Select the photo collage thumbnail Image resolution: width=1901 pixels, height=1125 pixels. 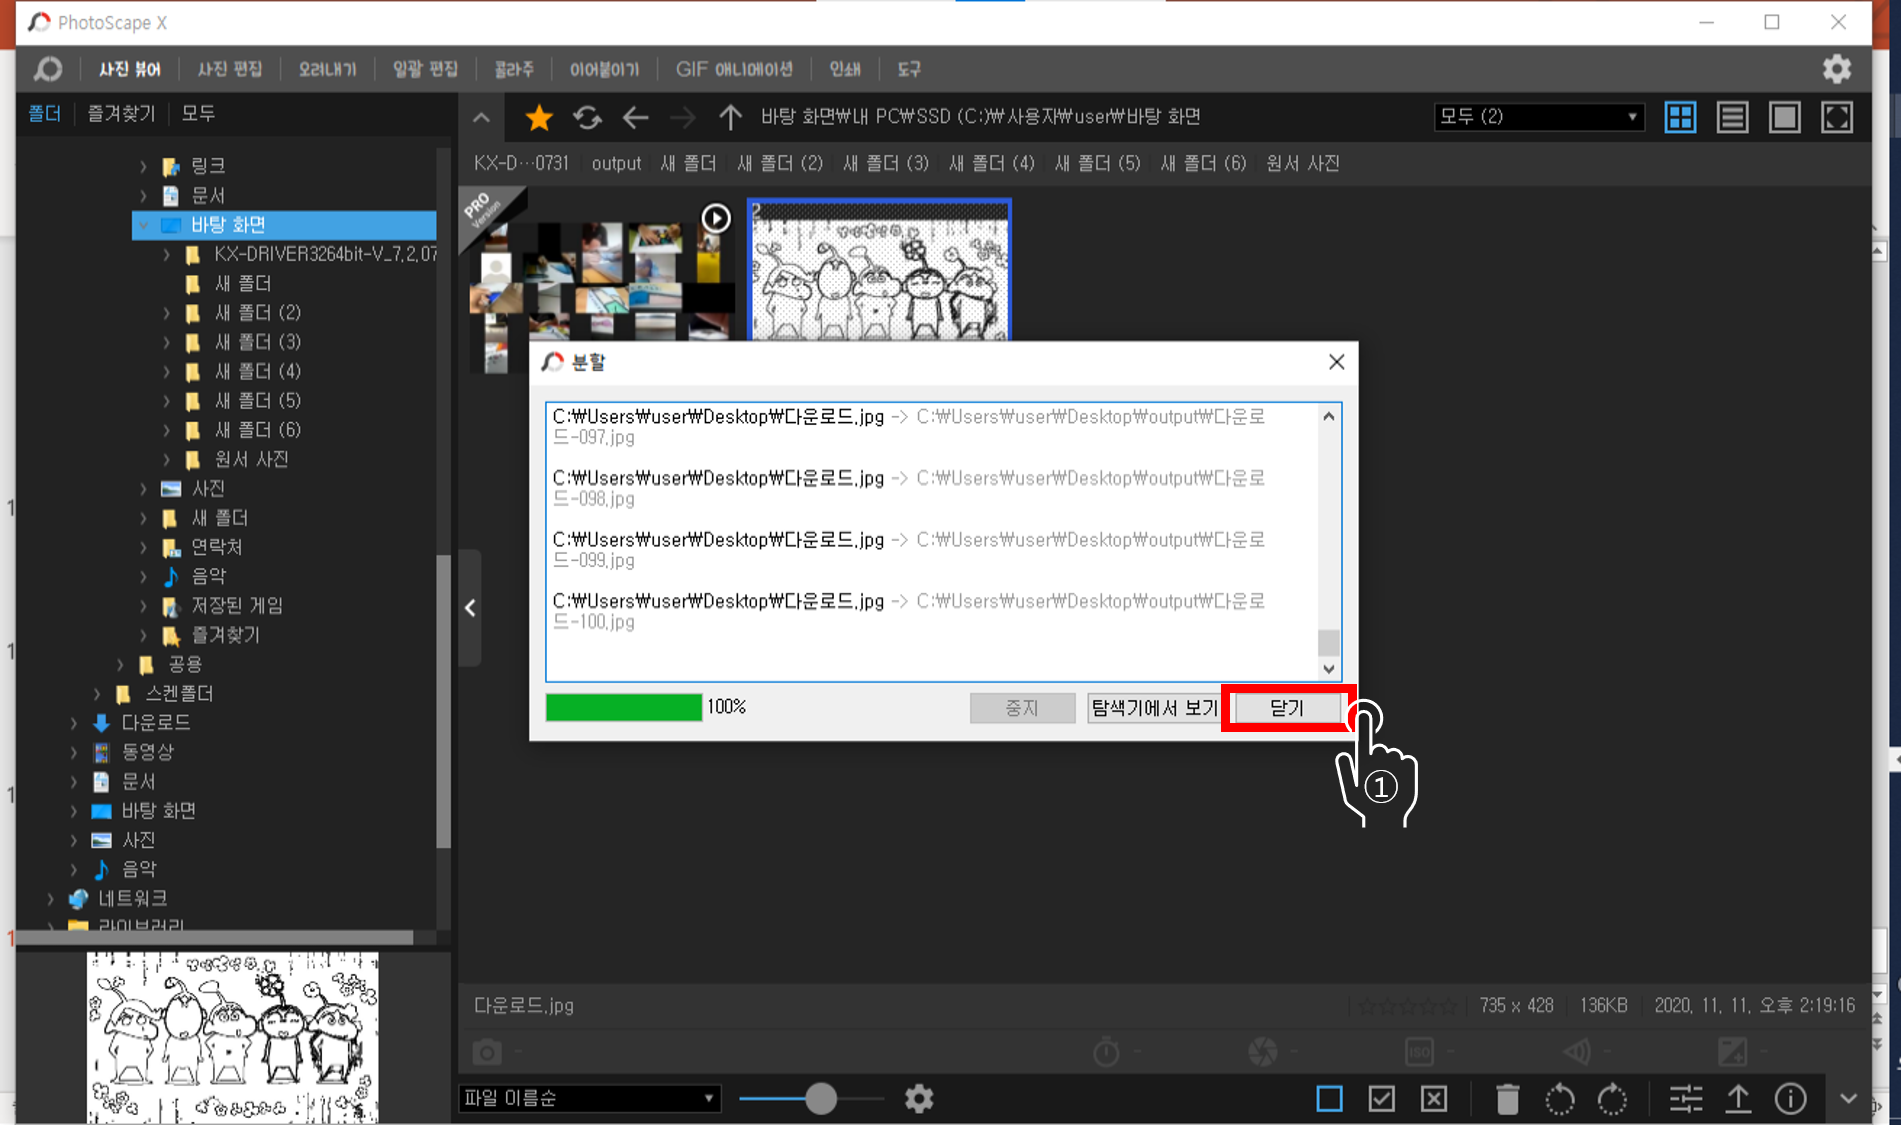(603, 280)
